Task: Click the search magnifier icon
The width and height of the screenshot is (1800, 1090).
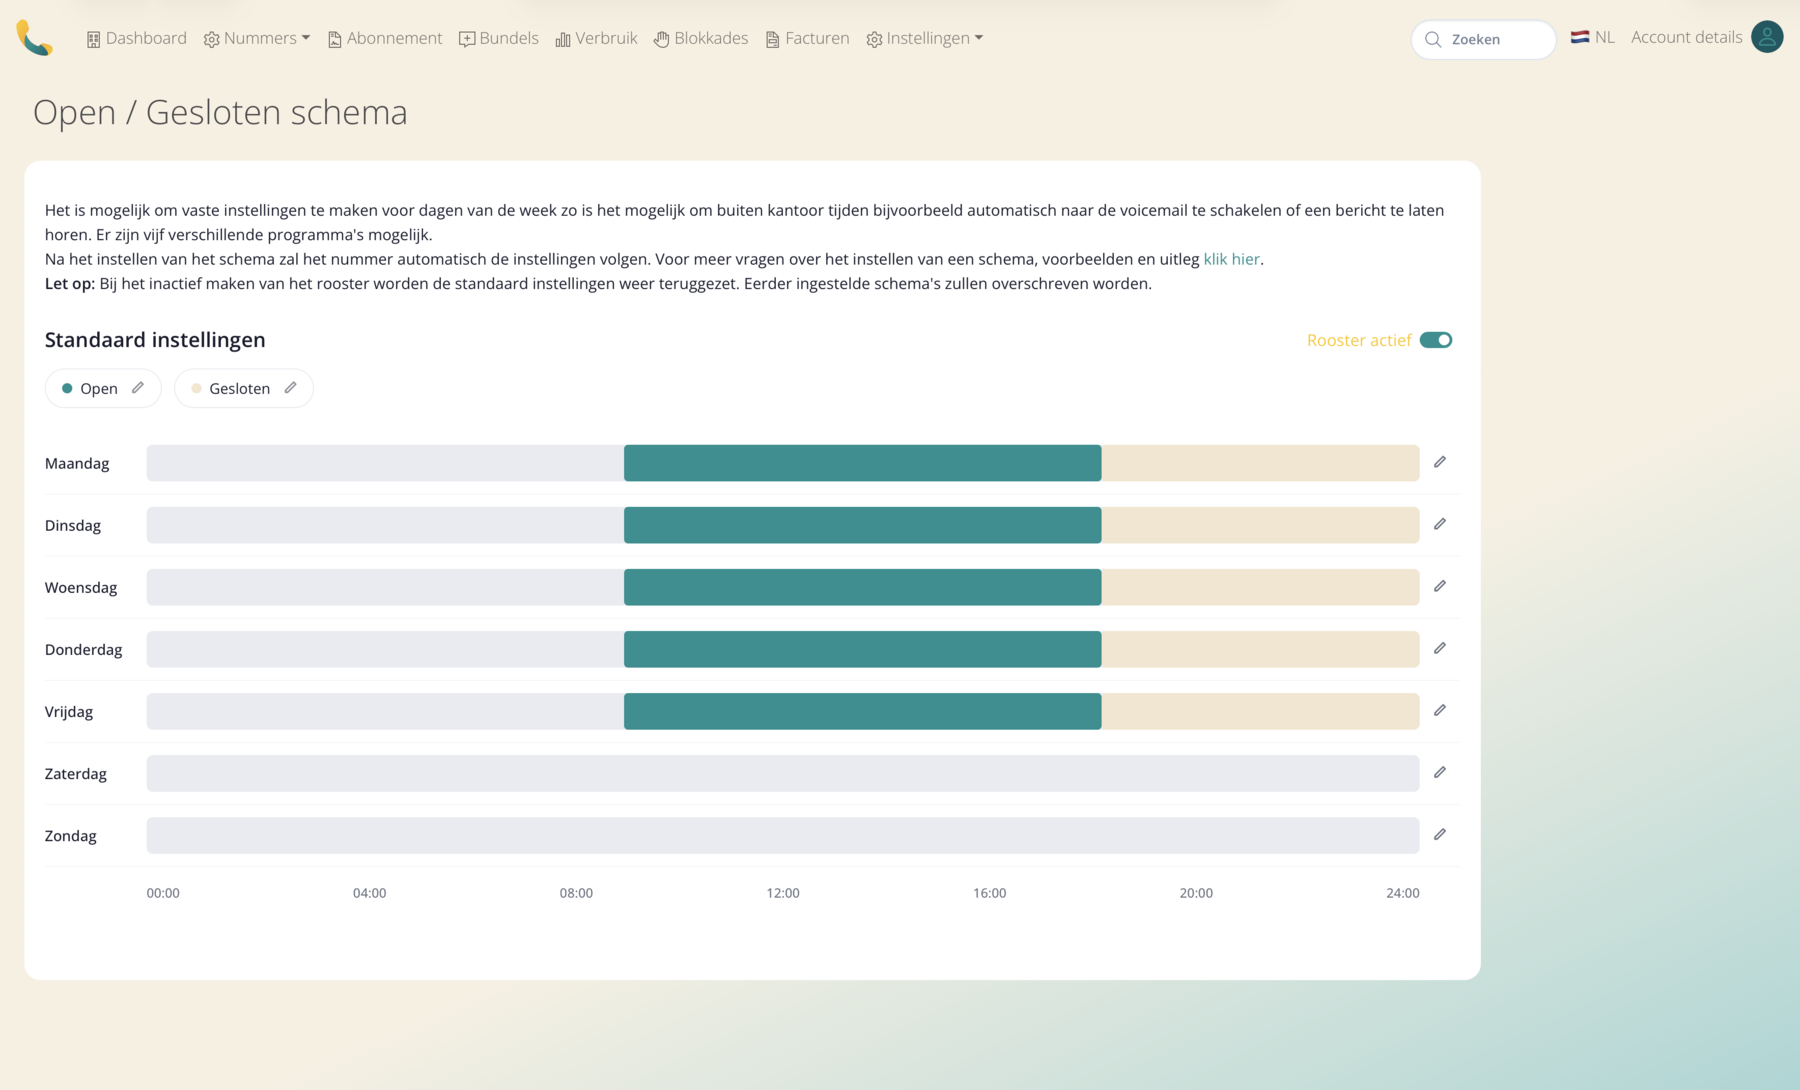Action: (x=1433, y=39)
